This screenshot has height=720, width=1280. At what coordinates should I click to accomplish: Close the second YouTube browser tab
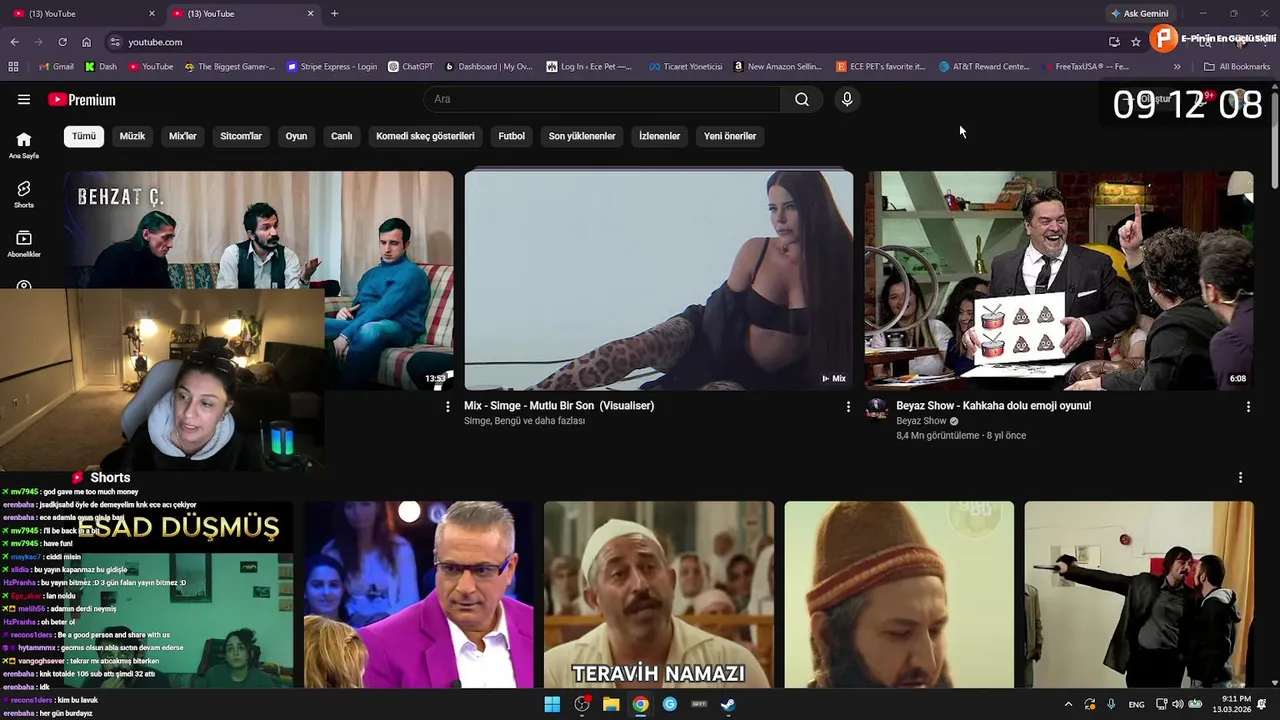(x=311, y=14)
